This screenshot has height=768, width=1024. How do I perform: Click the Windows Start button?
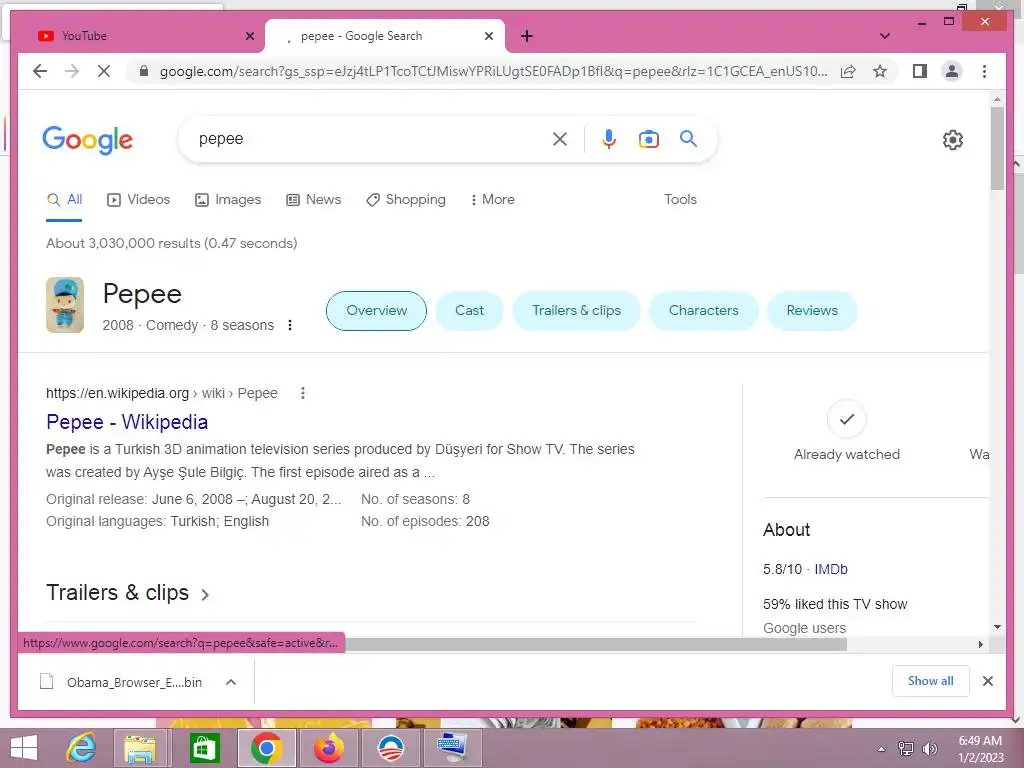coord(24,748)
